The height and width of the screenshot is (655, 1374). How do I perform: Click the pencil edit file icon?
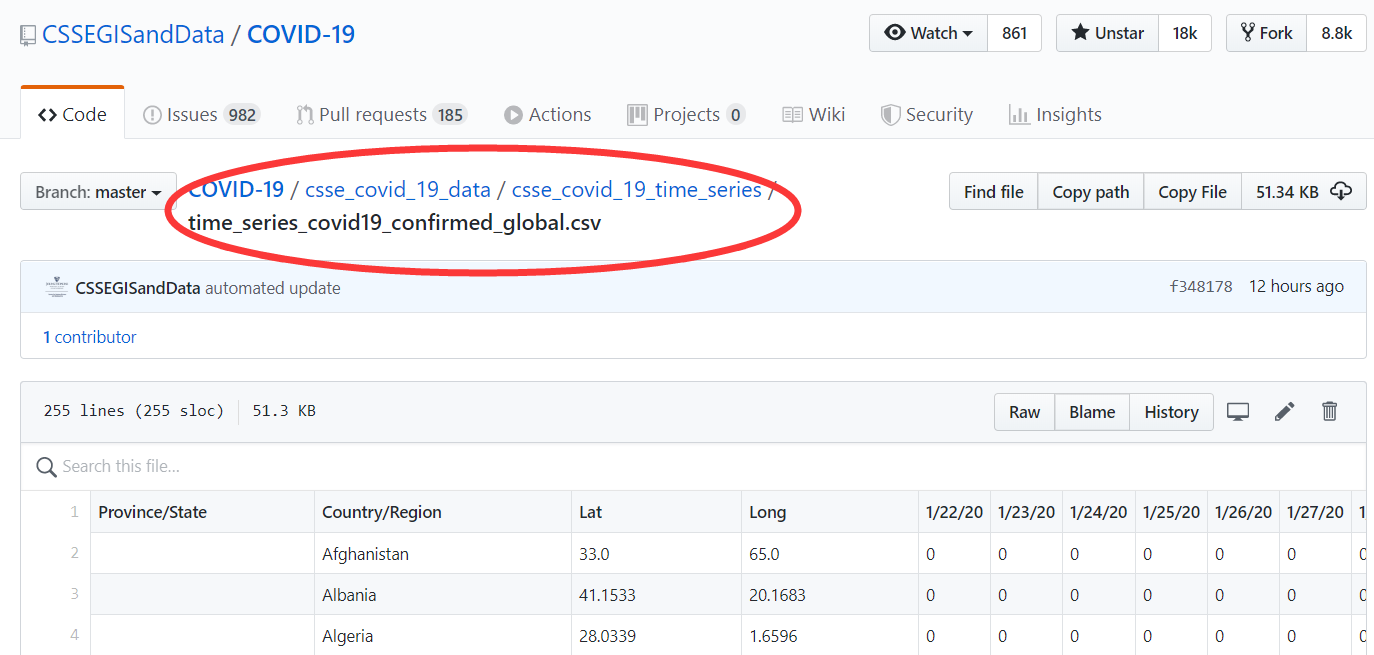coord(1284,412)
